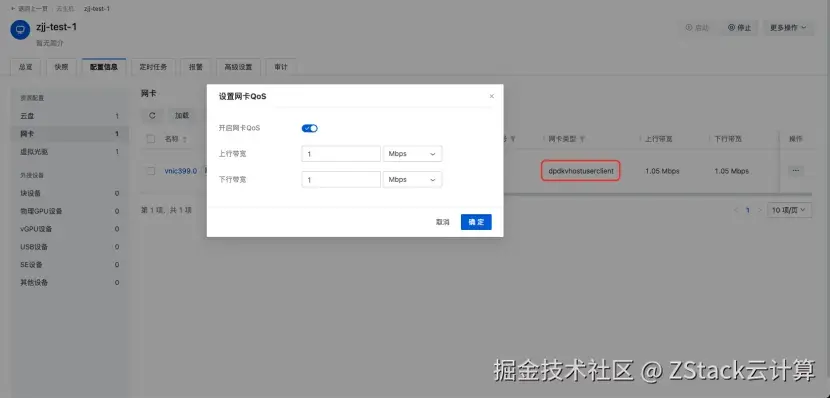Sort by 名称 column arrows
This screenshot has height=398, width=830.
tap(185, 140)
